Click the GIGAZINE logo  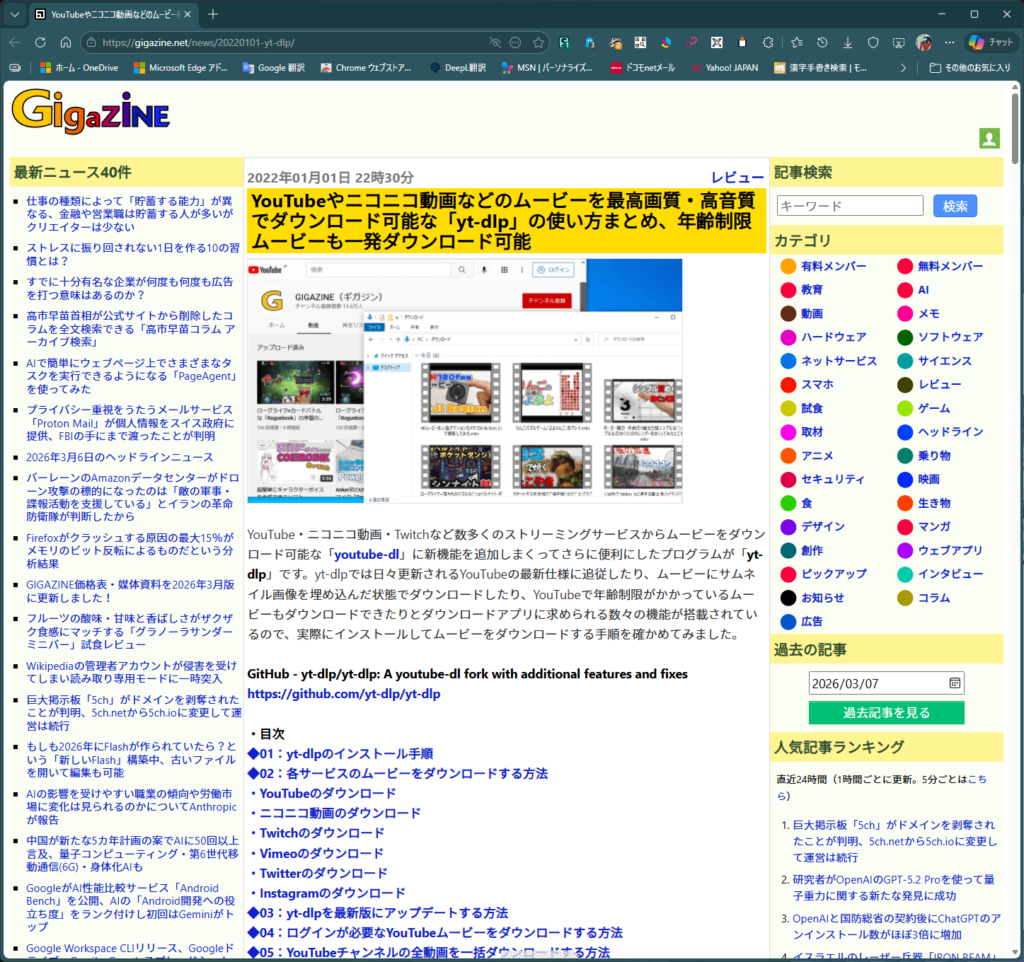point(90,111)
